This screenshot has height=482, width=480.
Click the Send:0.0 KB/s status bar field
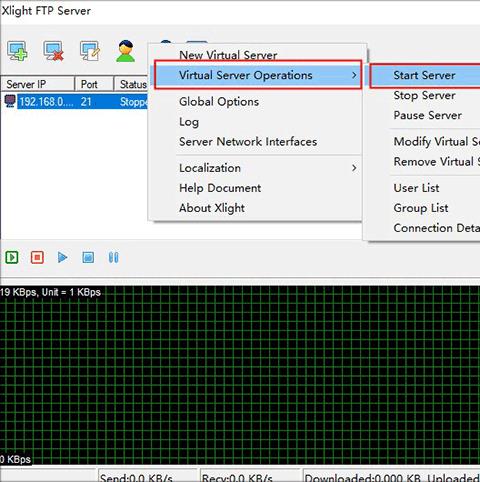click(148, 476)
